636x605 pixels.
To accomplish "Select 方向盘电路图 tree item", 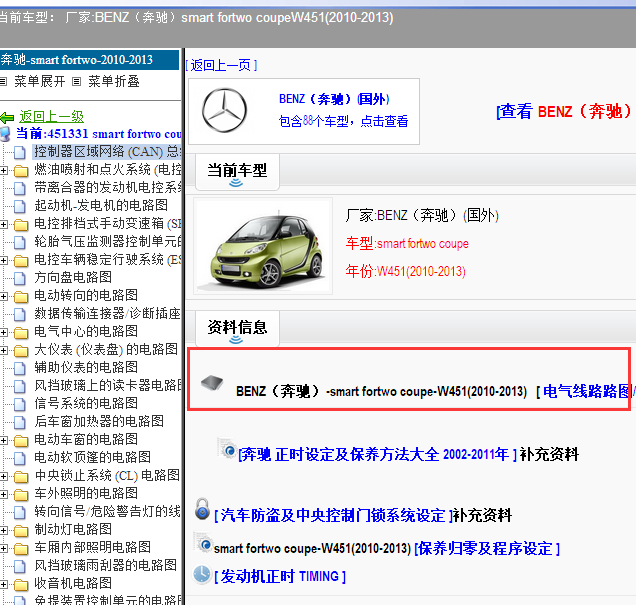I will tap(73, 278).
